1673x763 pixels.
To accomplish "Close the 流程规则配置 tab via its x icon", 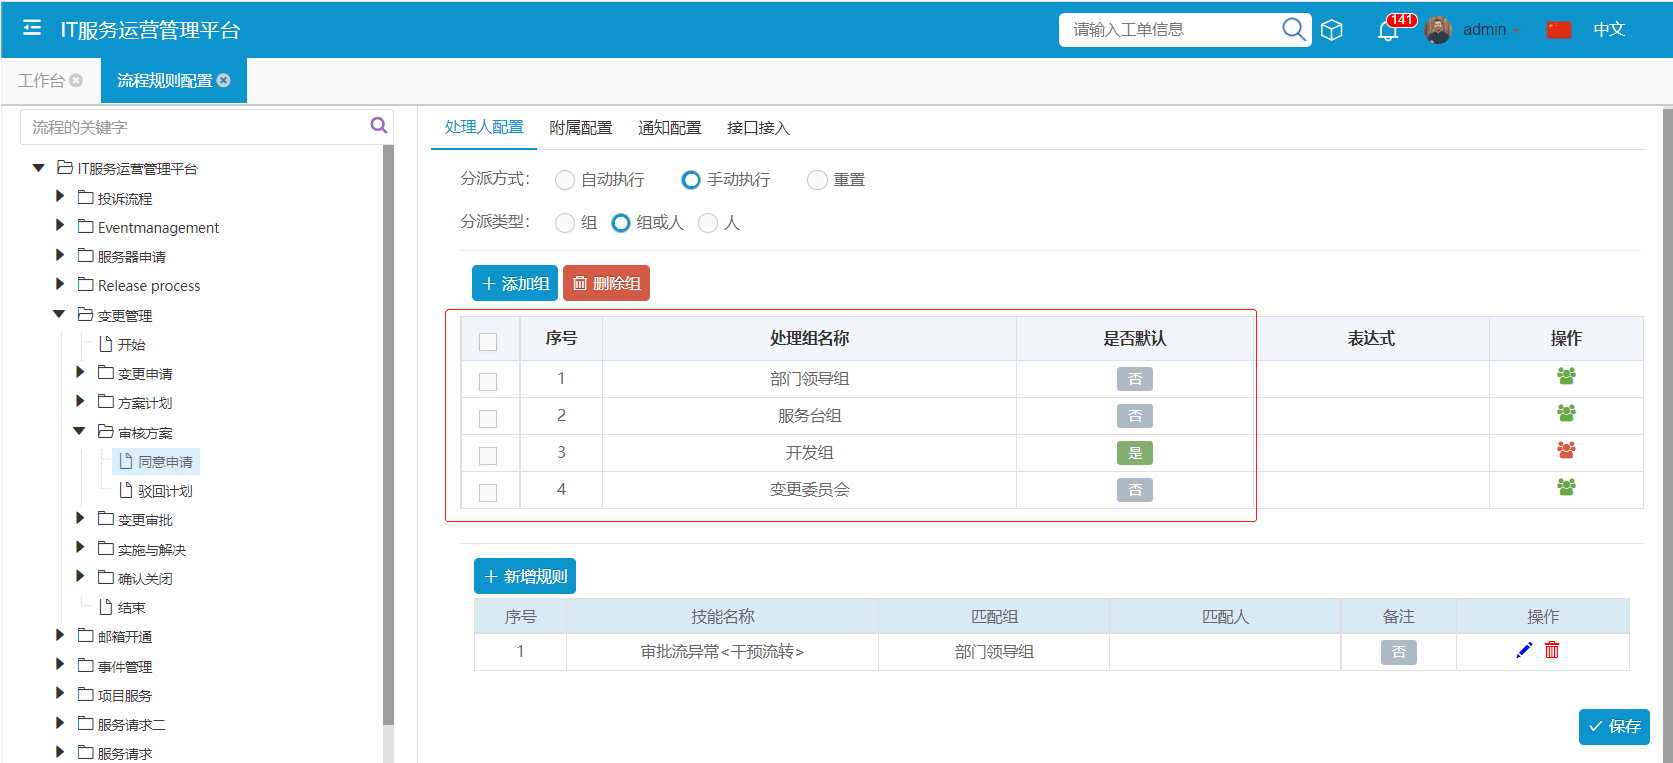I will (224, 81).
